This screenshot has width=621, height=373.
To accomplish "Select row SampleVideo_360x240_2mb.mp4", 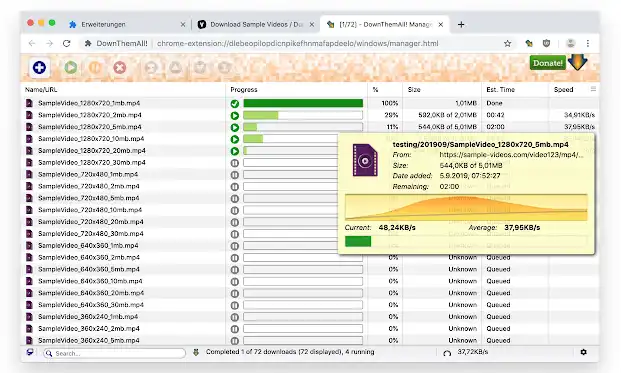I will [310, 329].
